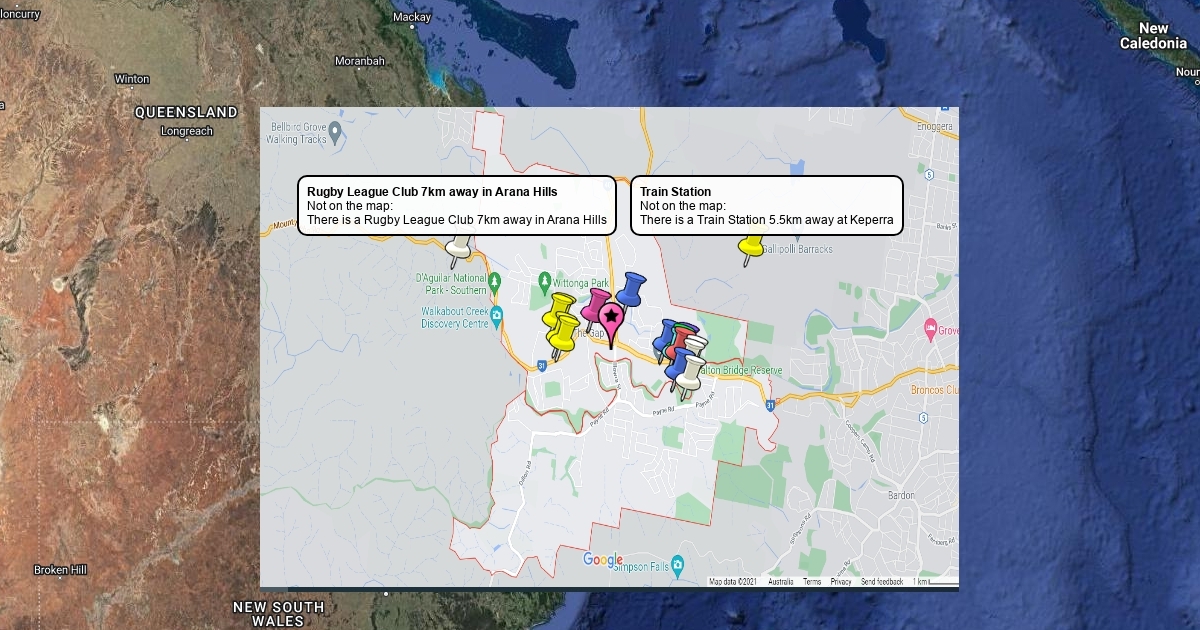Open the Bellbird Grove Walking Tracks place marker
Image resolution: width=1200 pixels, height=630 pixels.
335,131
